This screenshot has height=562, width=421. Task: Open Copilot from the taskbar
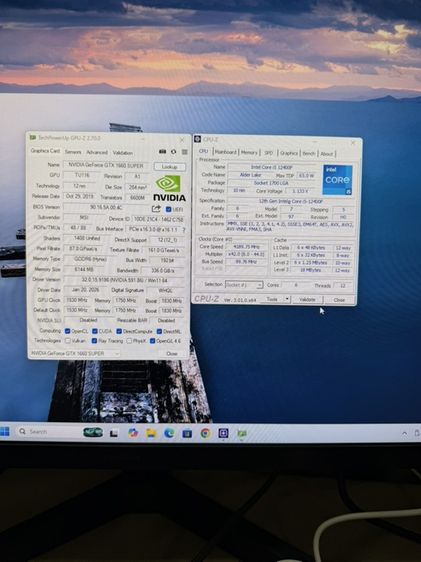(133, 433)
